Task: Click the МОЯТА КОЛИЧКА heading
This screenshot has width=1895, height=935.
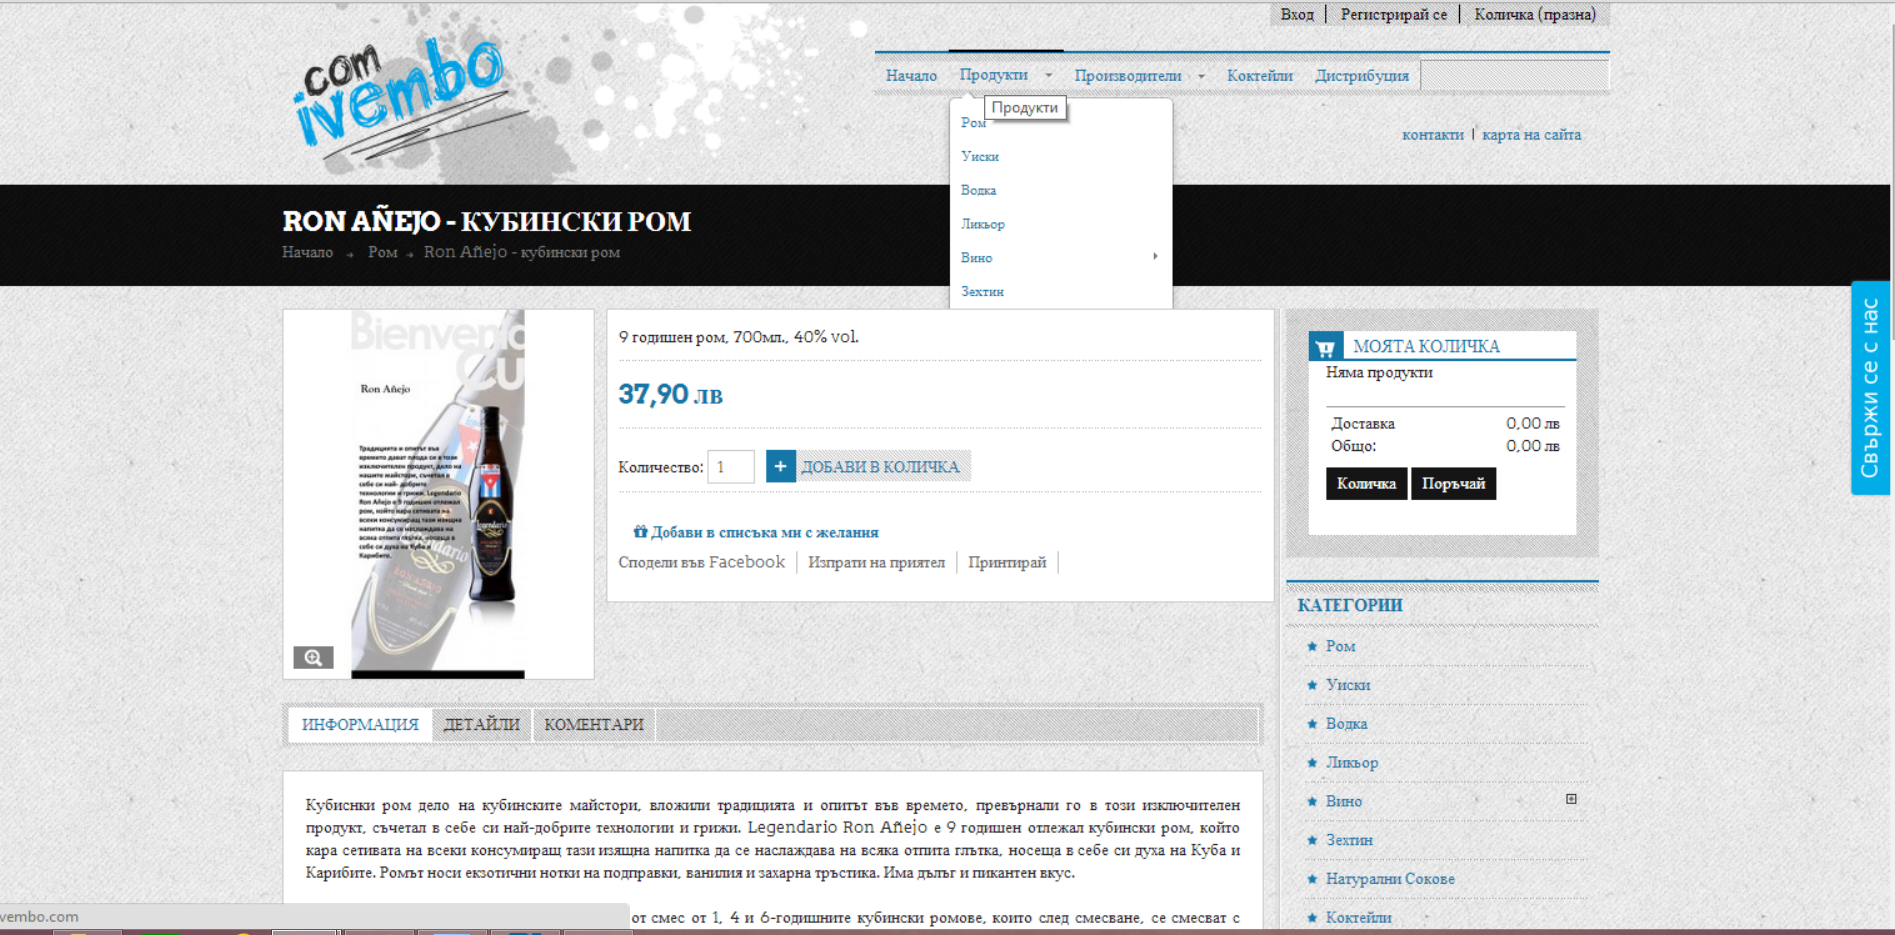Action: 1426,346
